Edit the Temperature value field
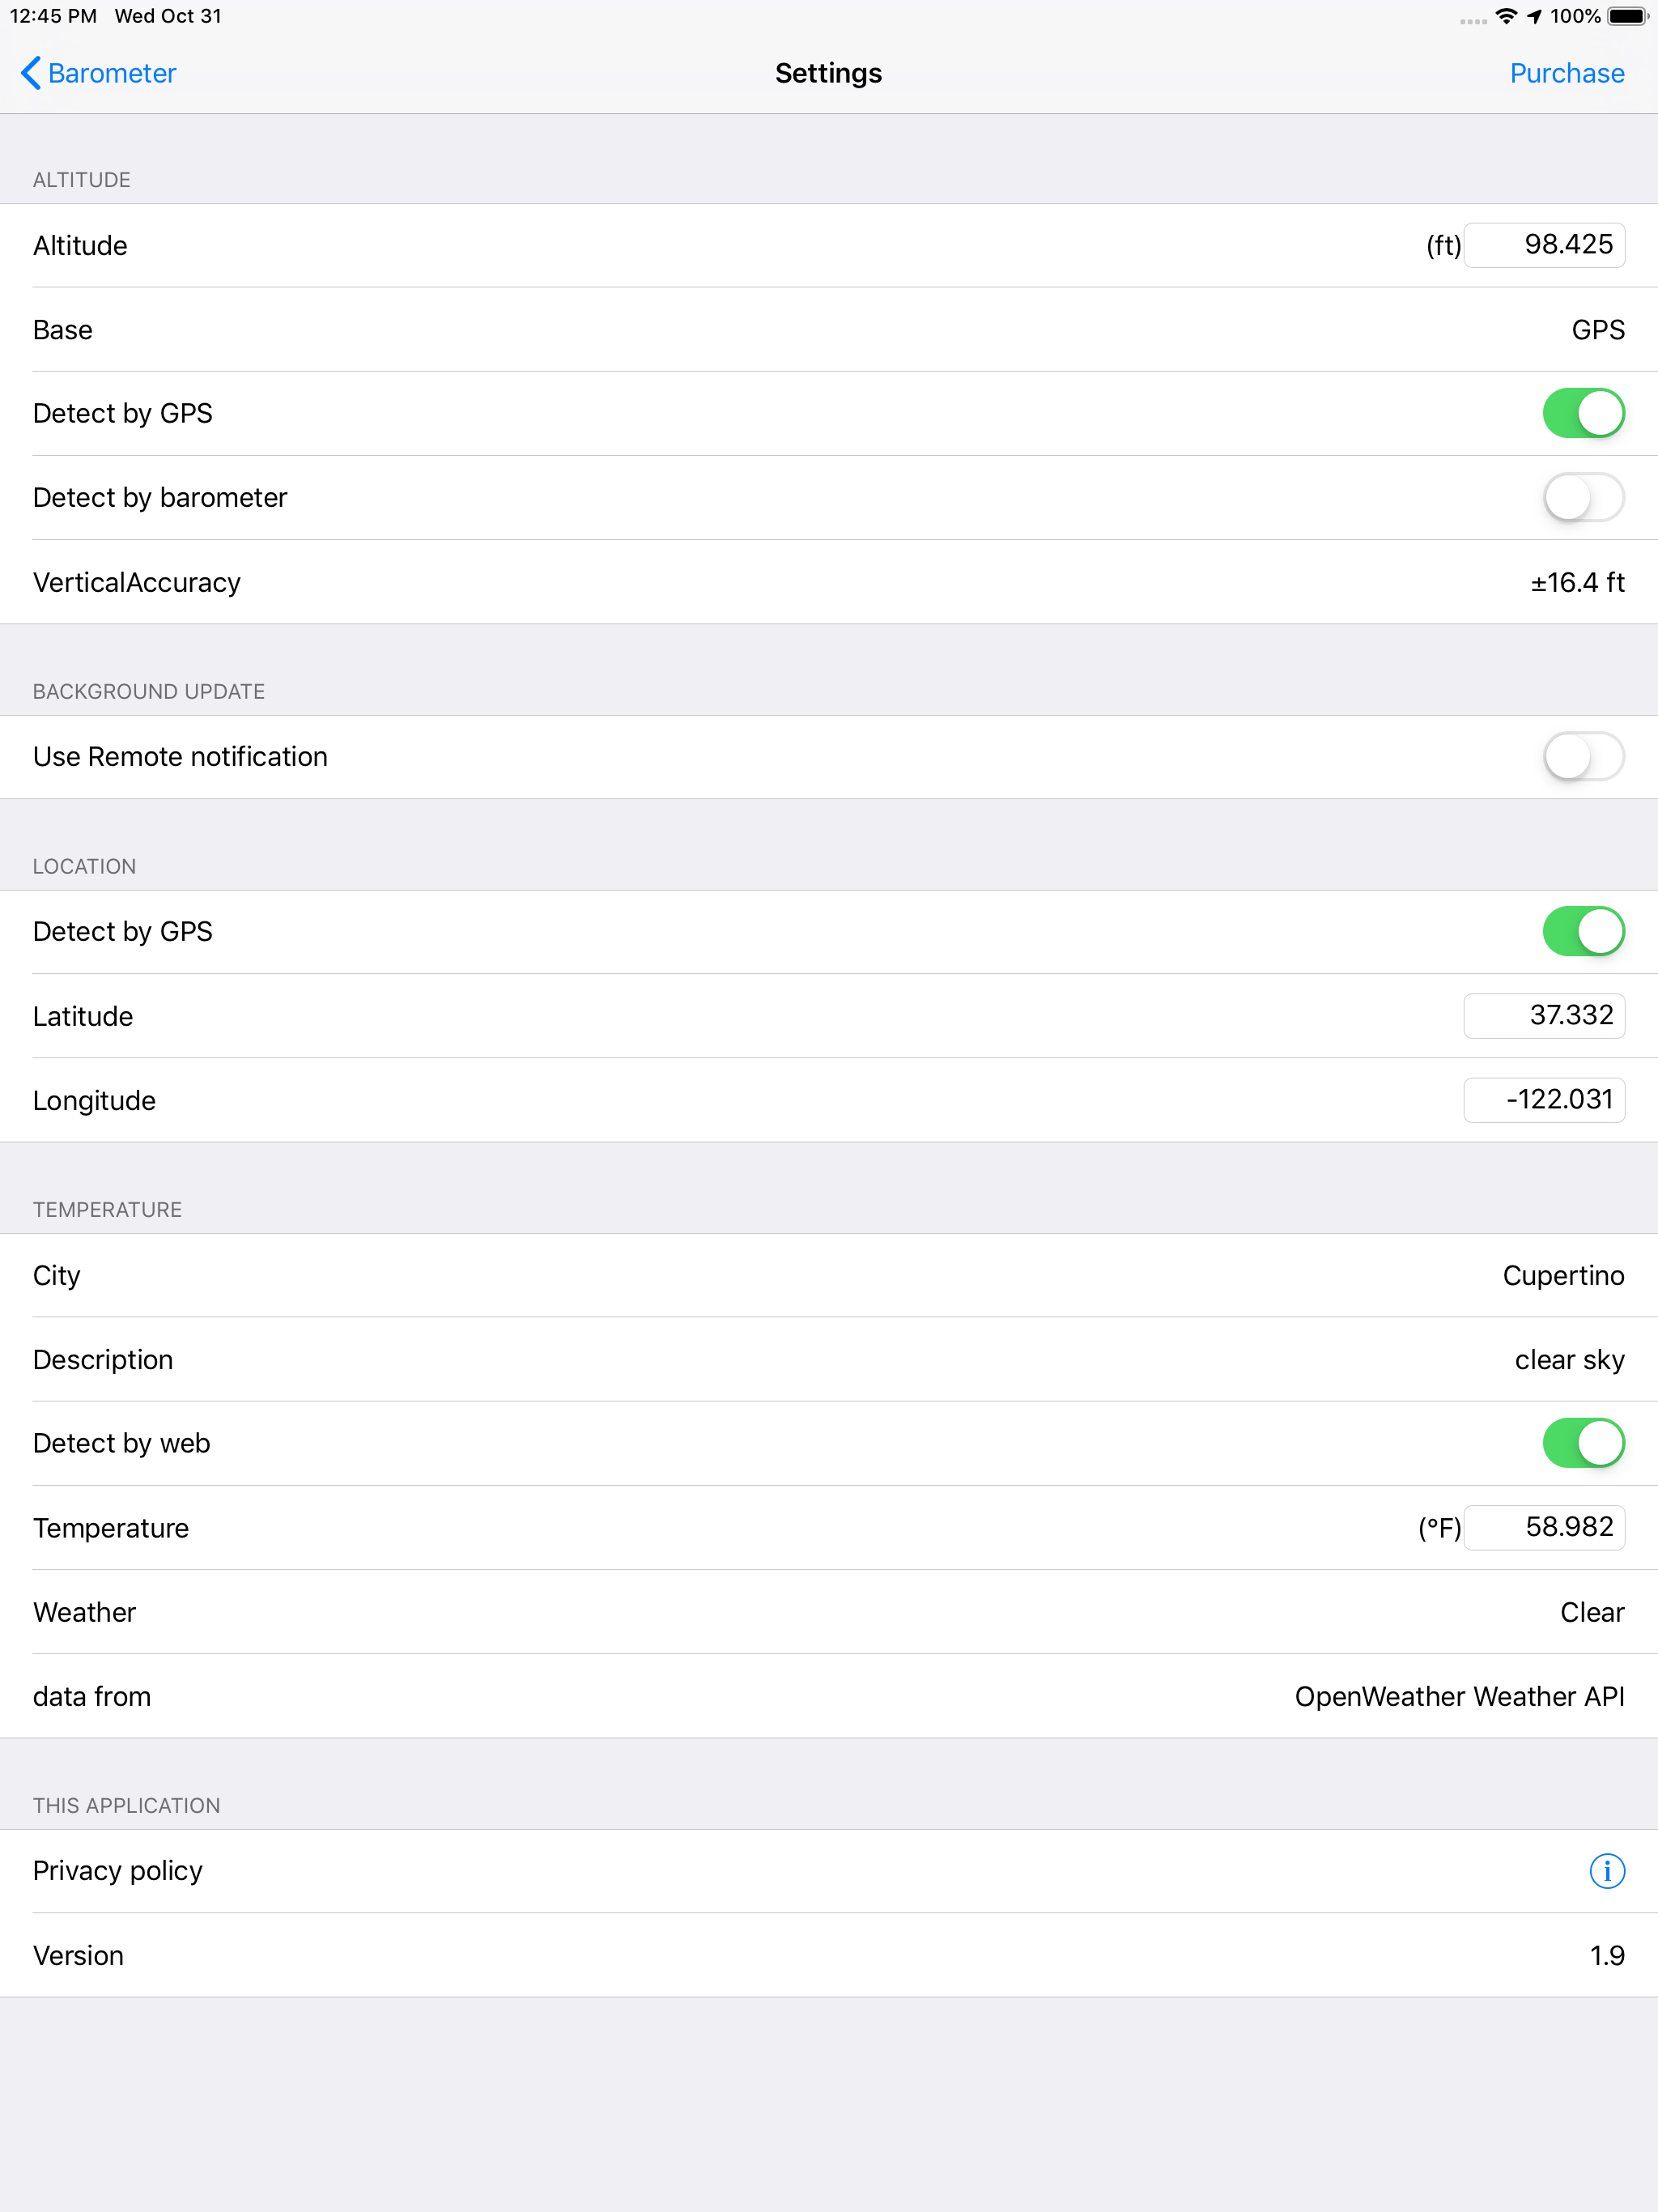The height and width of the screenshot is (2212, 1658). [1543, 1527]
